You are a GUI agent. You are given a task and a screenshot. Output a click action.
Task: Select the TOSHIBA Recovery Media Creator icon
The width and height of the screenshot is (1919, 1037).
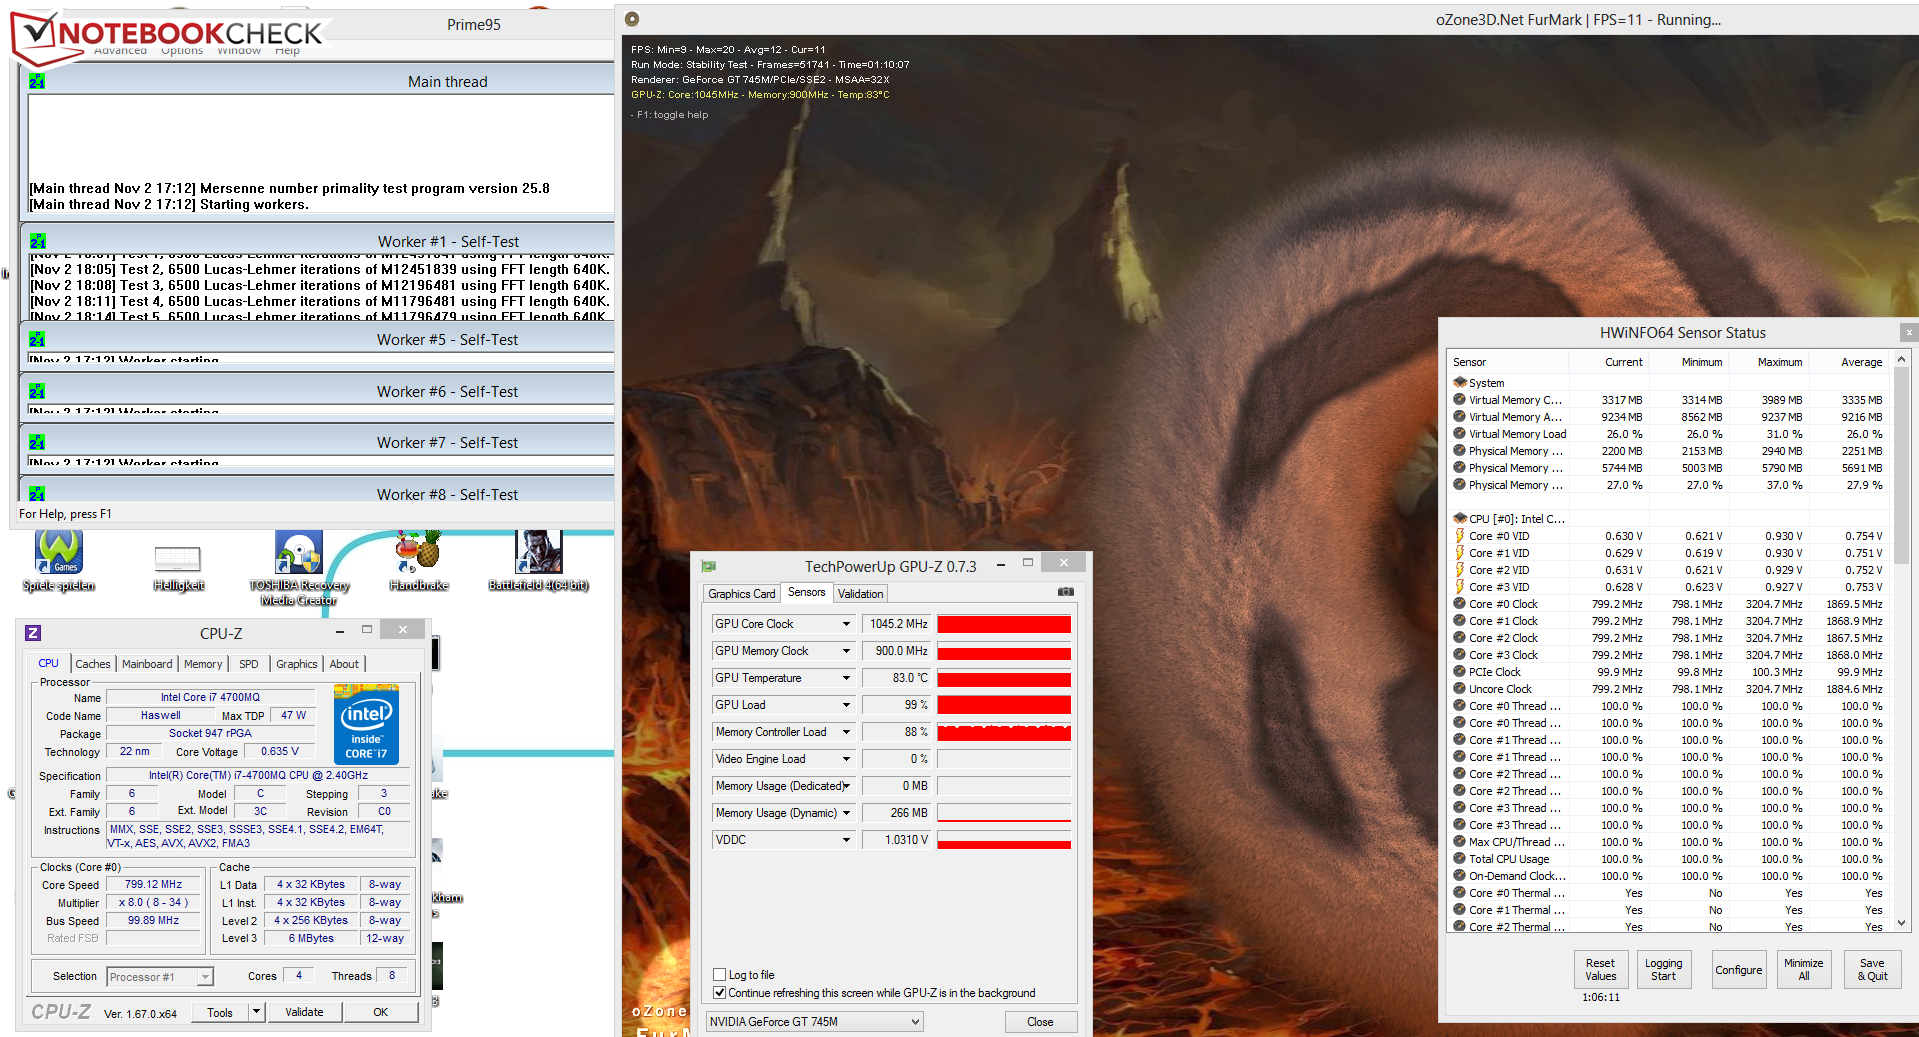point(299,567)
